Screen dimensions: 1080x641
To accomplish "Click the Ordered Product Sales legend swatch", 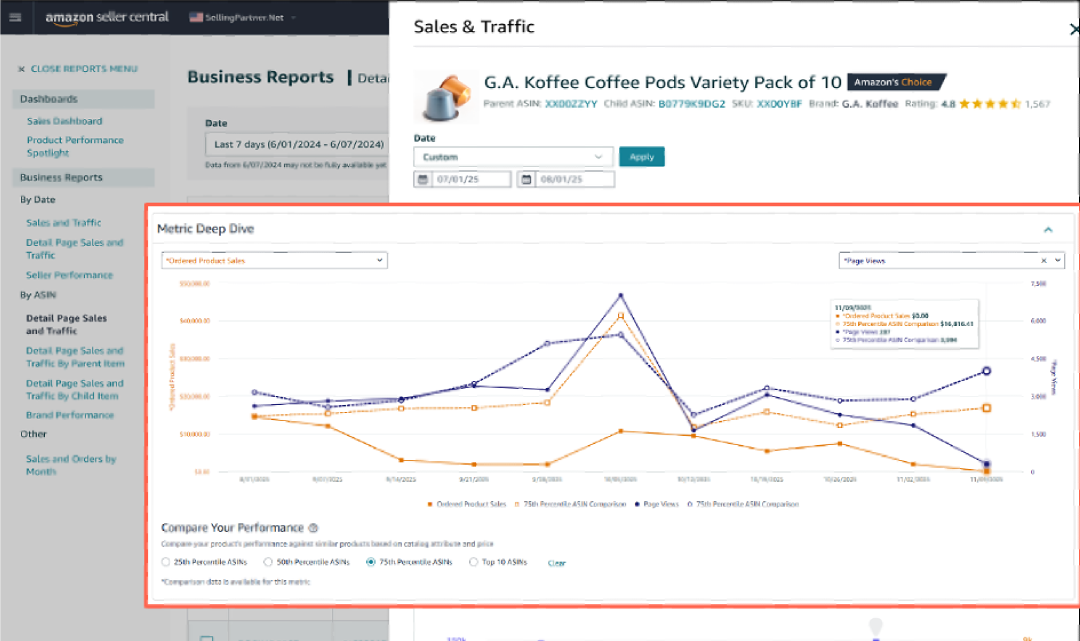I will click(x=429, y=505).
